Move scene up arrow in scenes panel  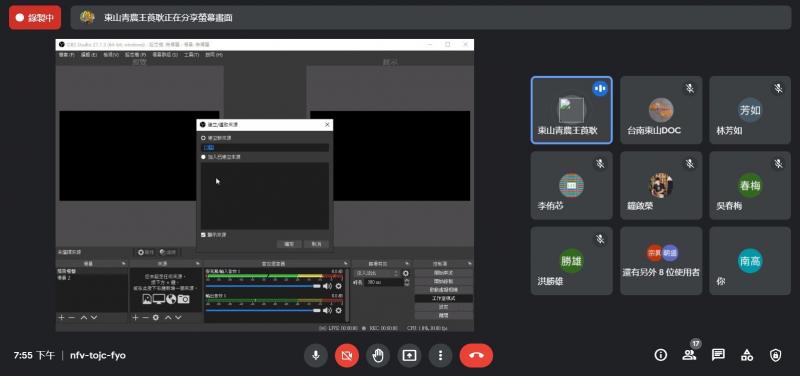[x=84, y=317]
